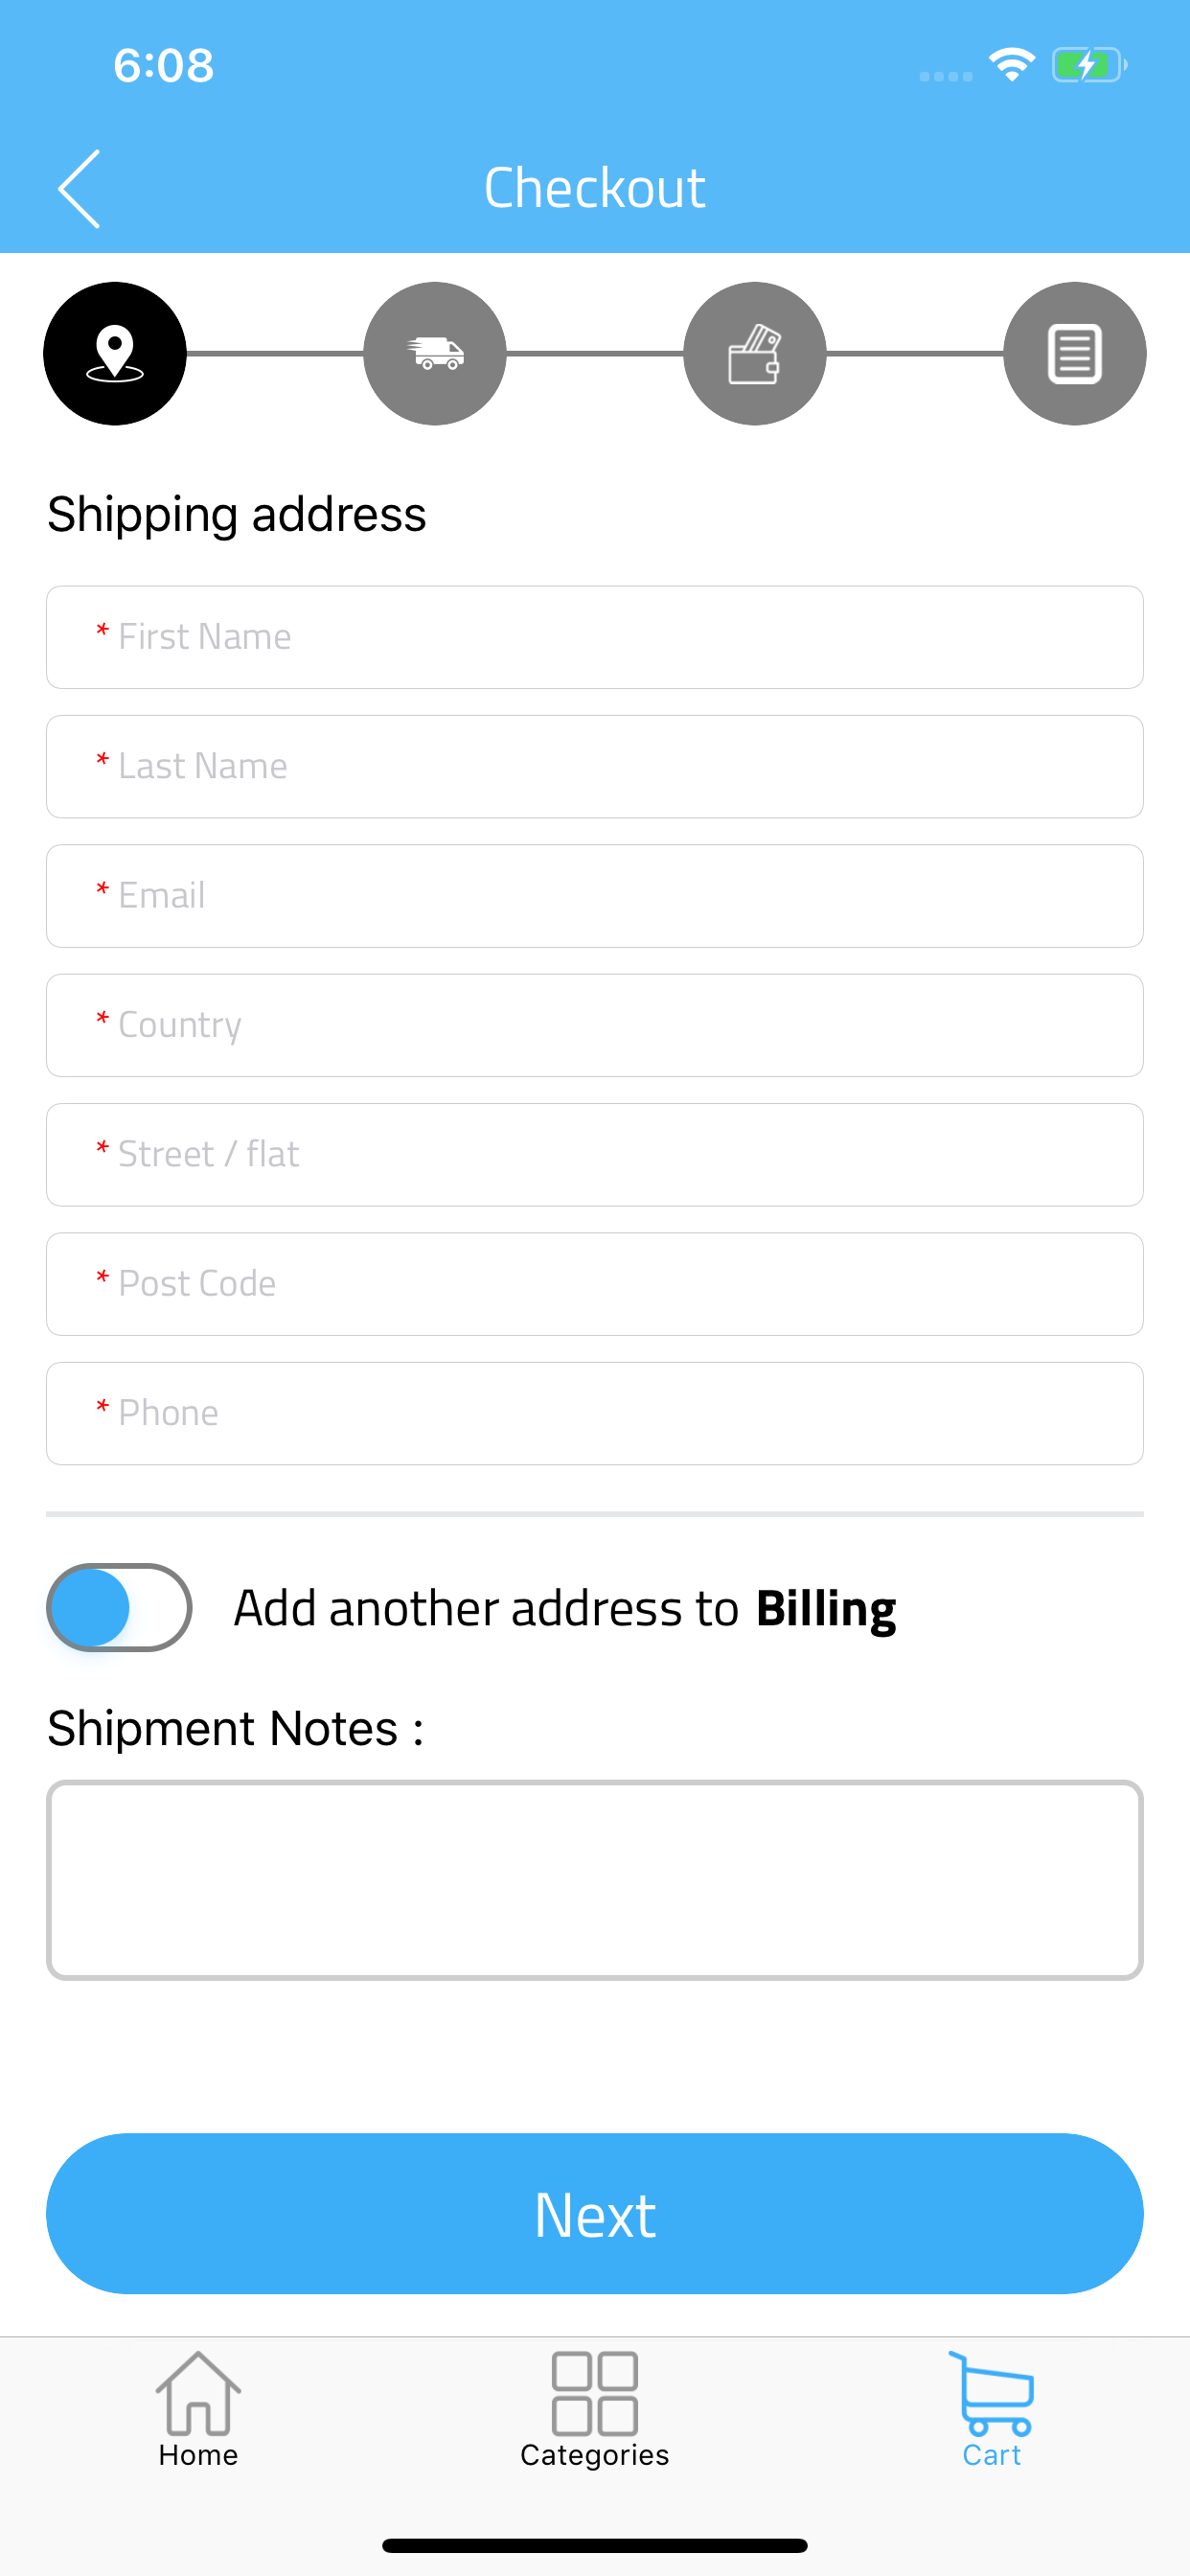Focus the First Name input field

coord(594,637)
